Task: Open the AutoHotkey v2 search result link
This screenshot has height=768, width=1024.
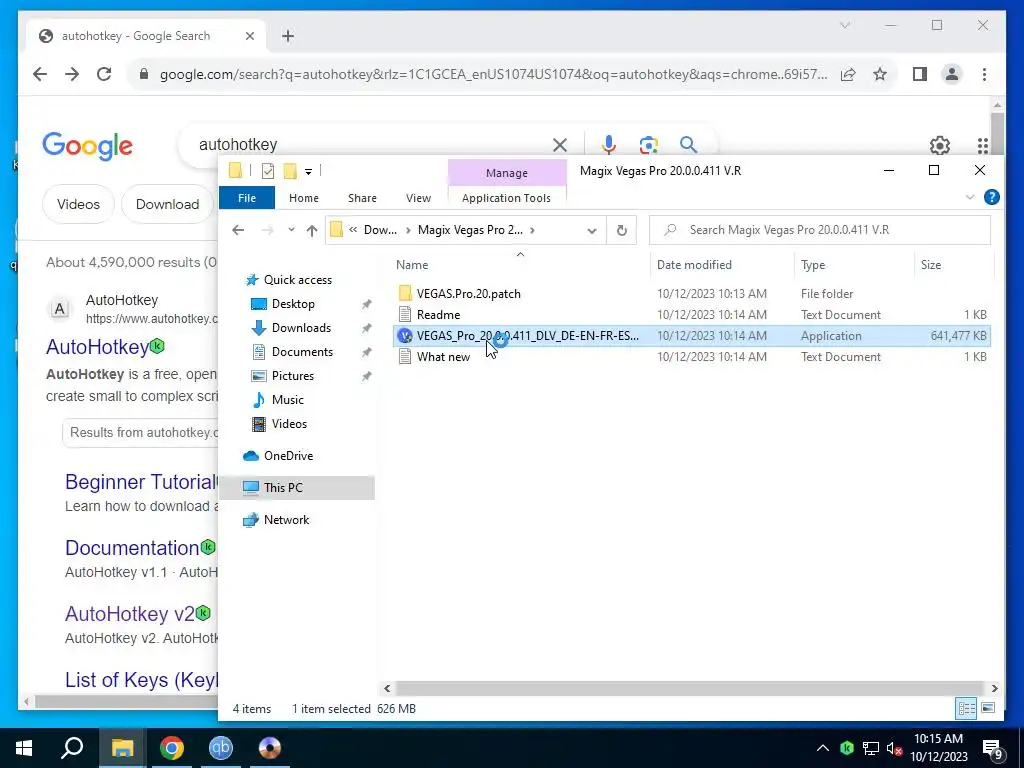Action: pos(129,614)
